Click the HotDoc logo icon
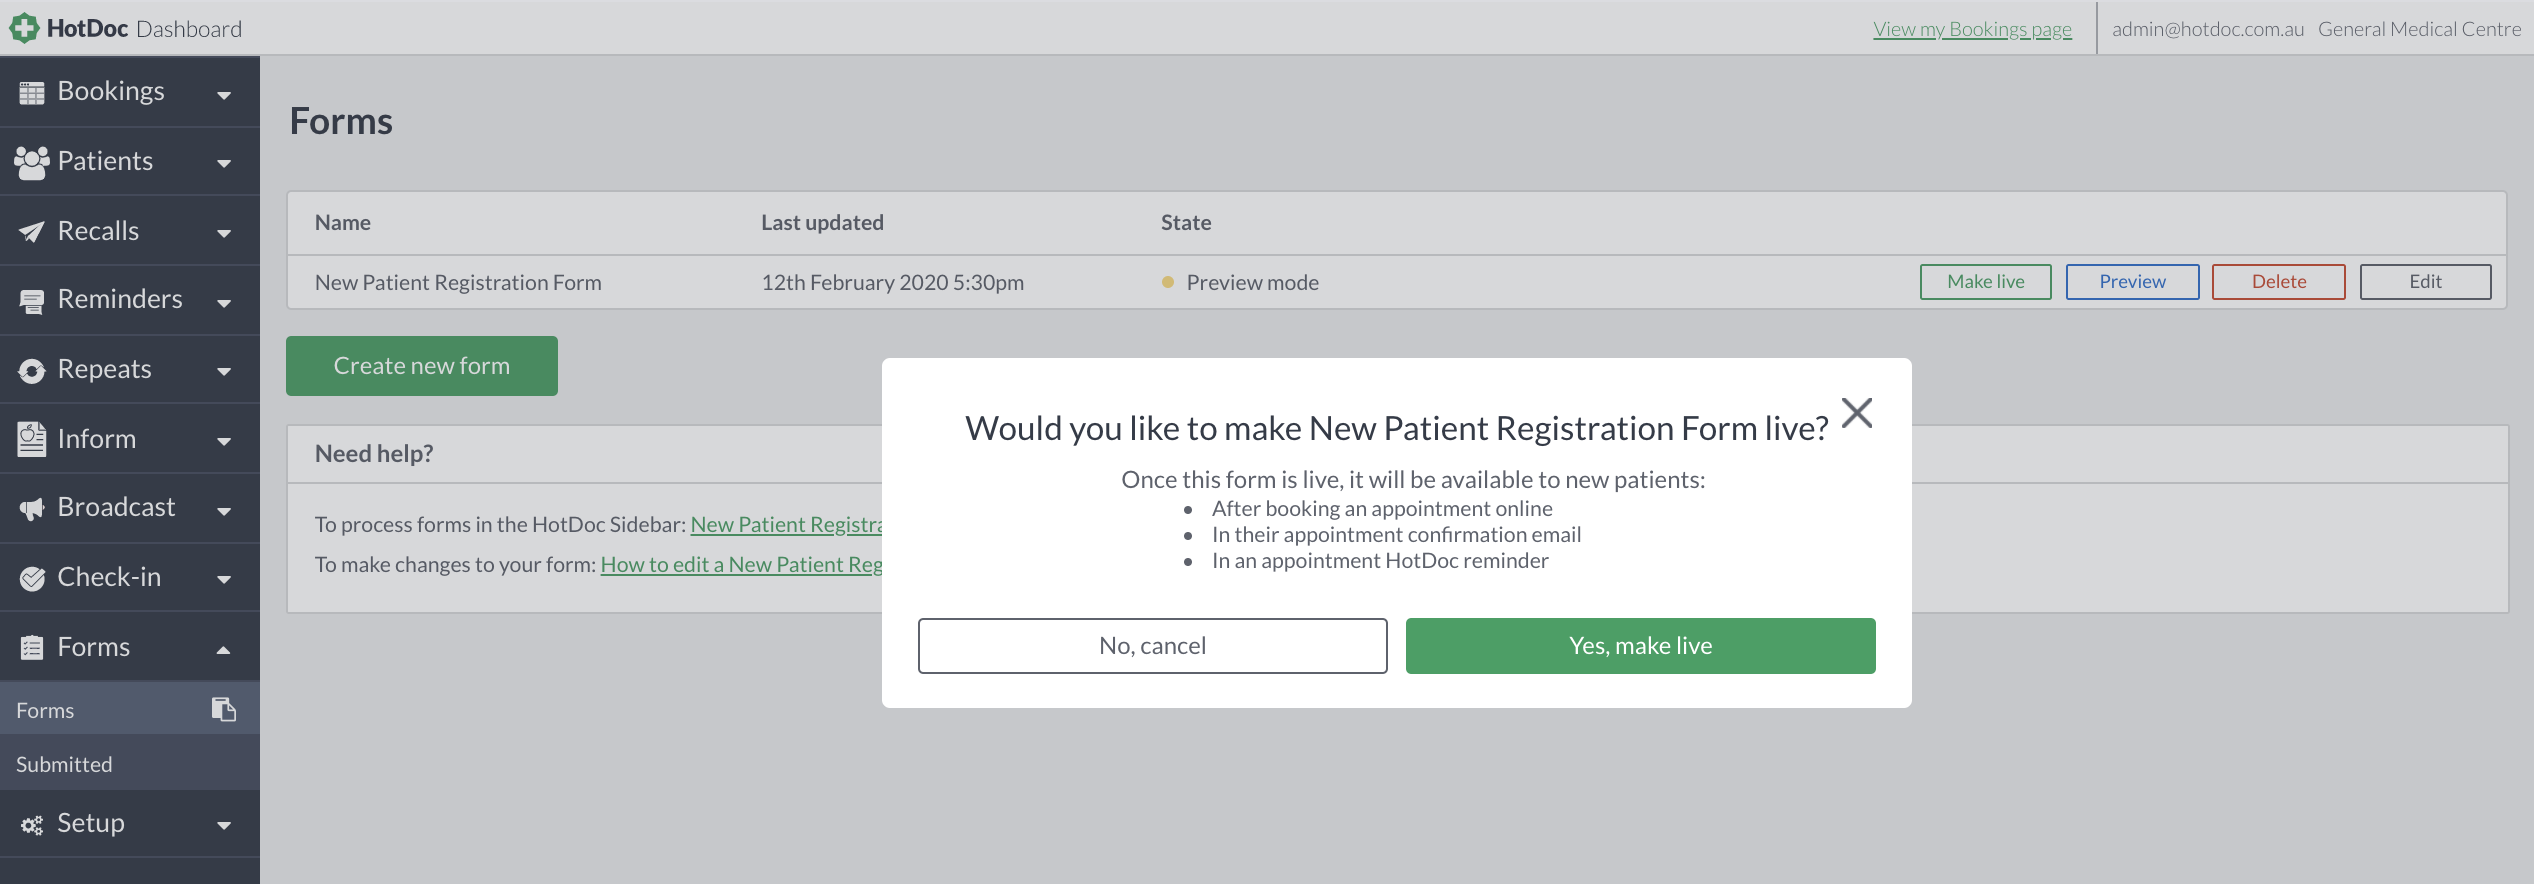2534x884 pixels. pyautogui.click(x=22, y=27)
